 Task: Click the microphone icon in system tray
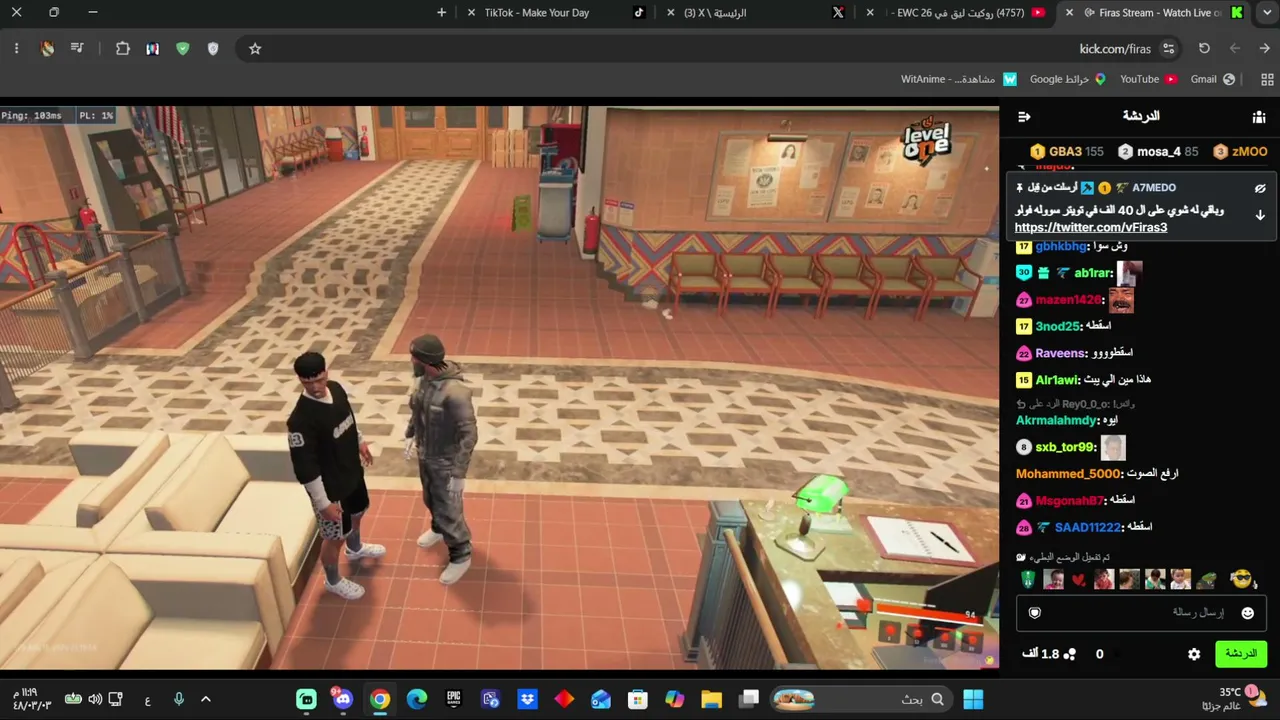pos(179,699)
